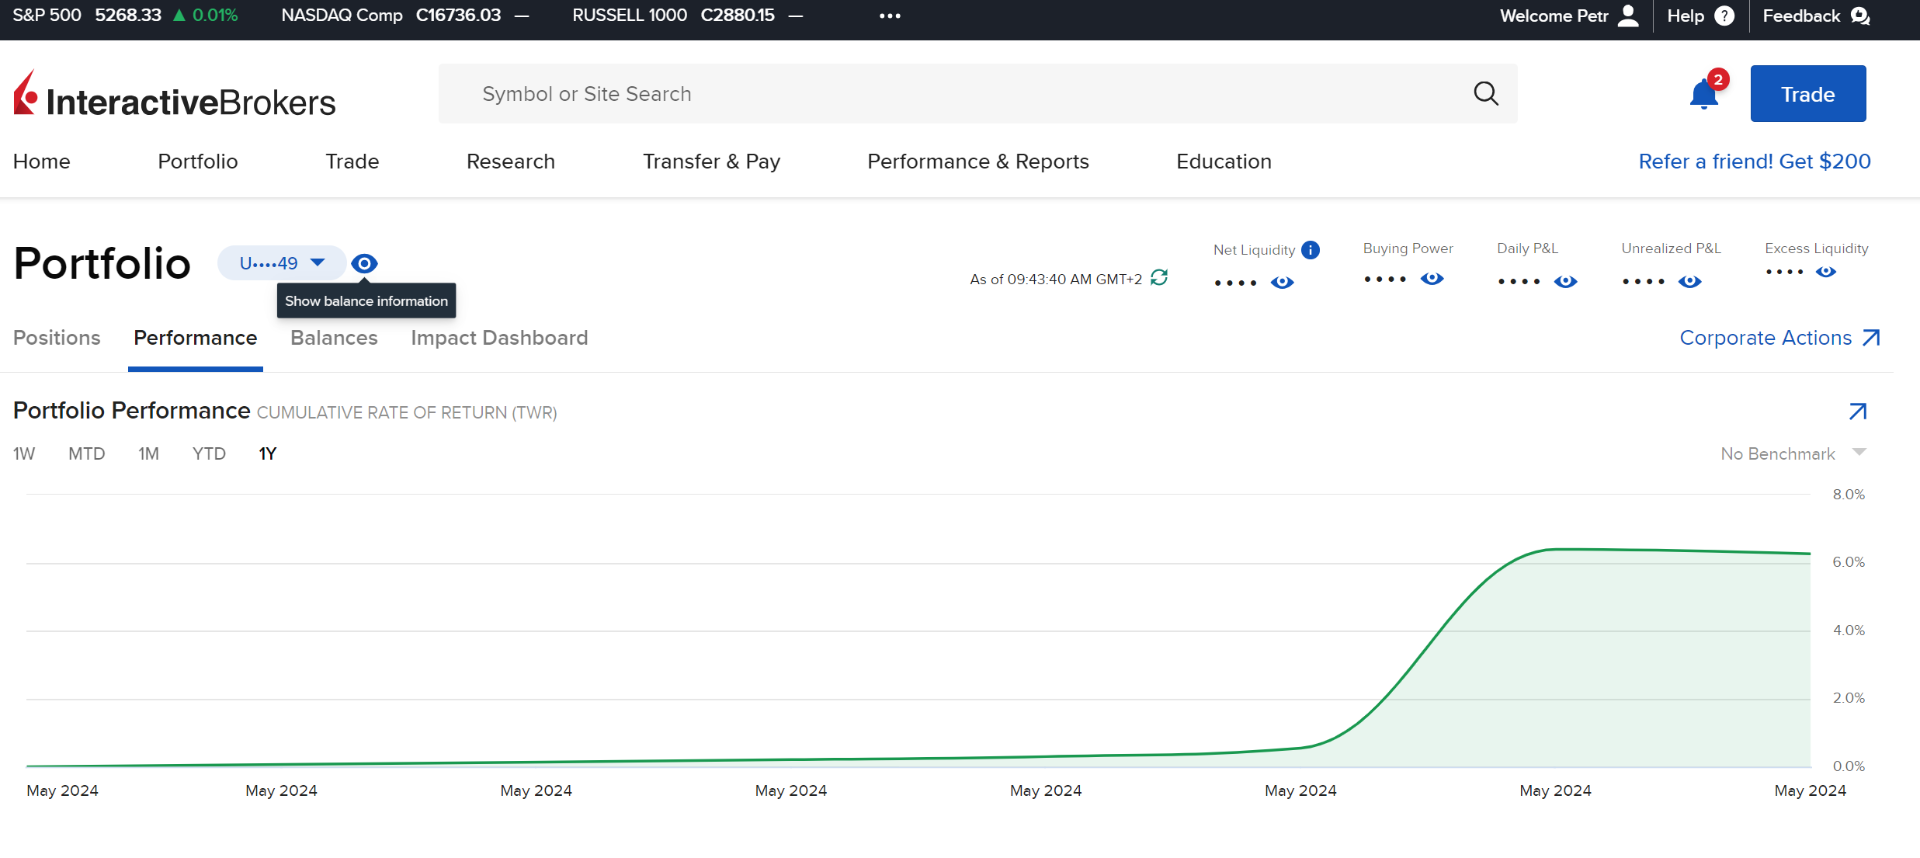Reveal the hidden Buying Power value
This screenshot has width=1920, height=858.
point(1432,279)
